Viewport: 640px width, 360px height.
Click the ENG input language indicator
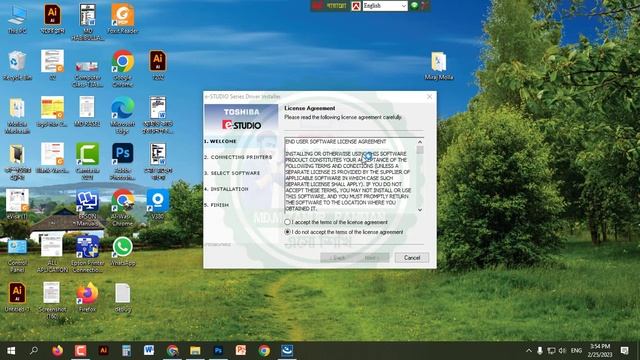pos(576,351)
